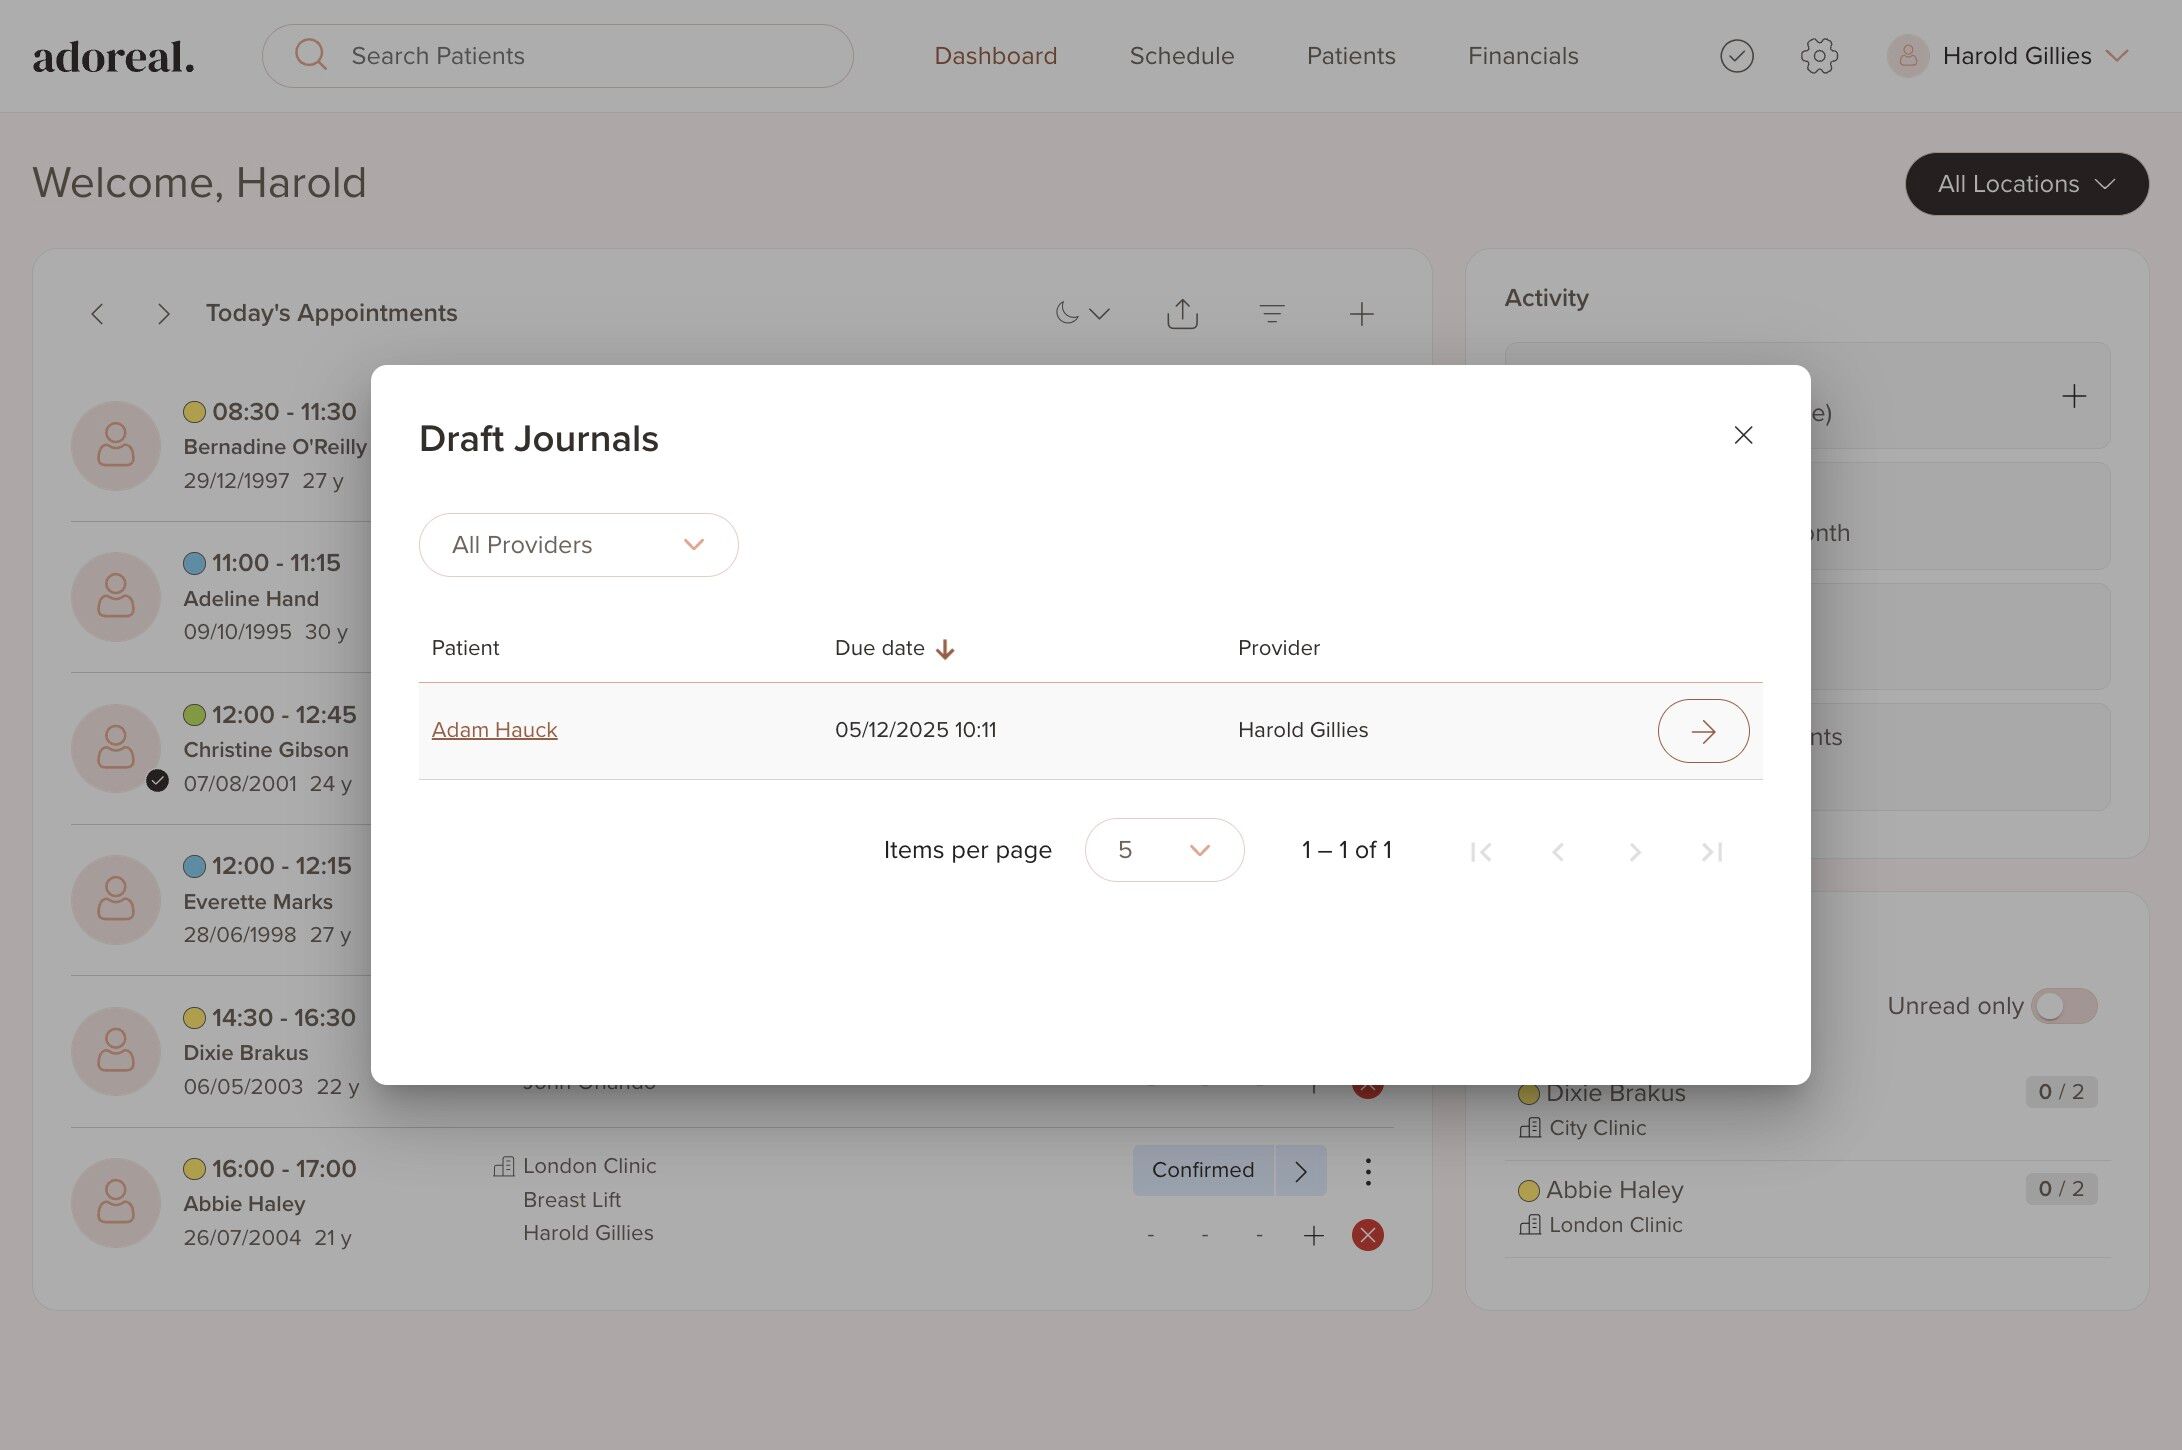Open the Adam Hauck patient link
This screenshot has width=2182, height=1450.
(x=494, y=730)
